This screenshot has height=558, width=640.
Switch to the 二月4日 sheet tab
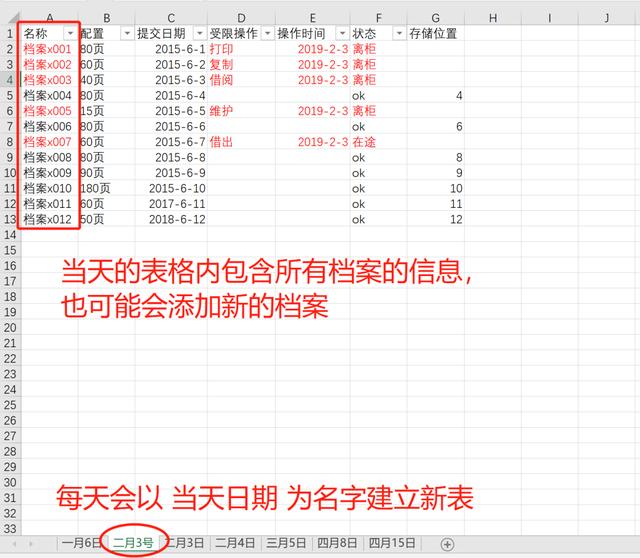pos(235,543)
